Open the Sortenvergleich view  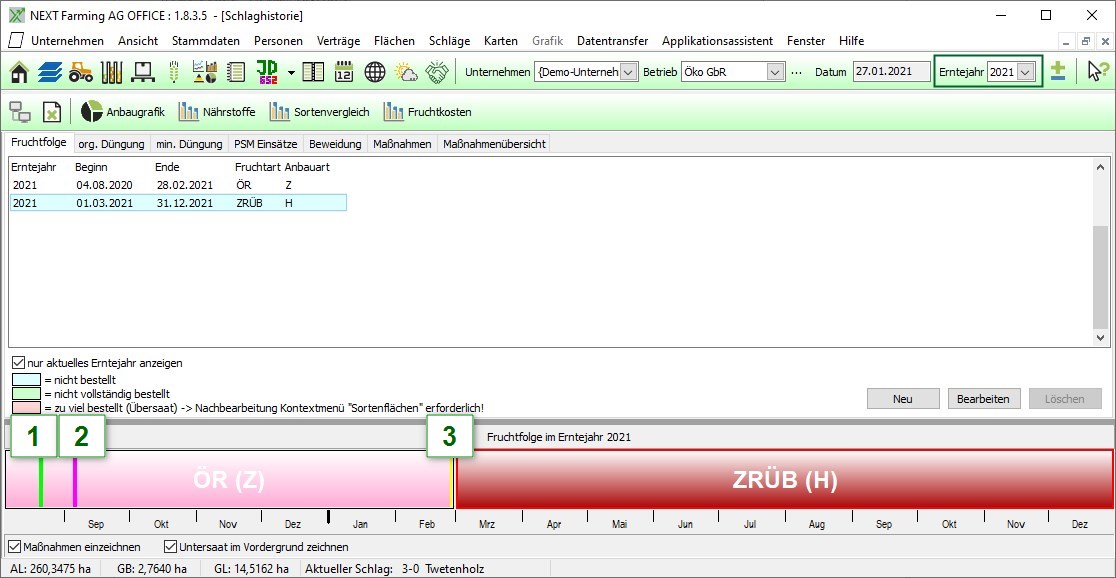[x=320, y=112]
